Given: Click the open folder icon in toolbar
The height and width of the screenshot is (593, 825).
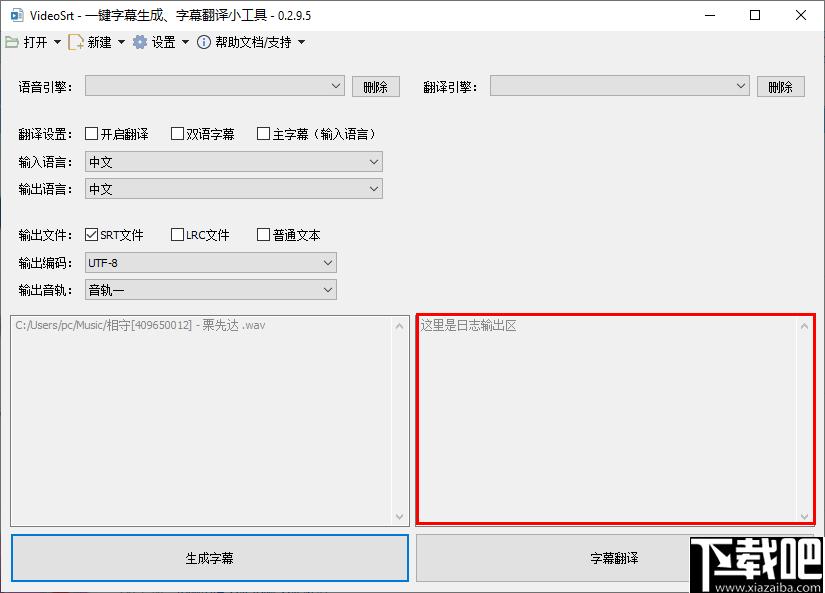Looking at the screenshot, I should (12, 42).
